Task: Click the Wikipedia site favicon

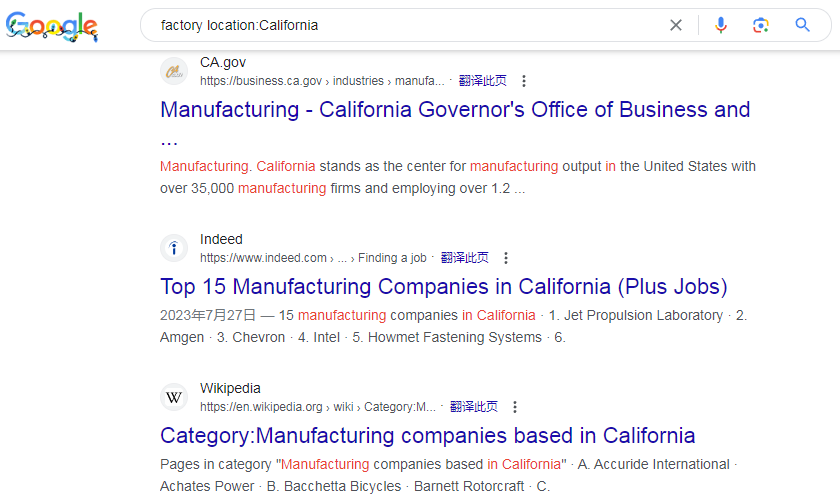Action: click(174, 397)
